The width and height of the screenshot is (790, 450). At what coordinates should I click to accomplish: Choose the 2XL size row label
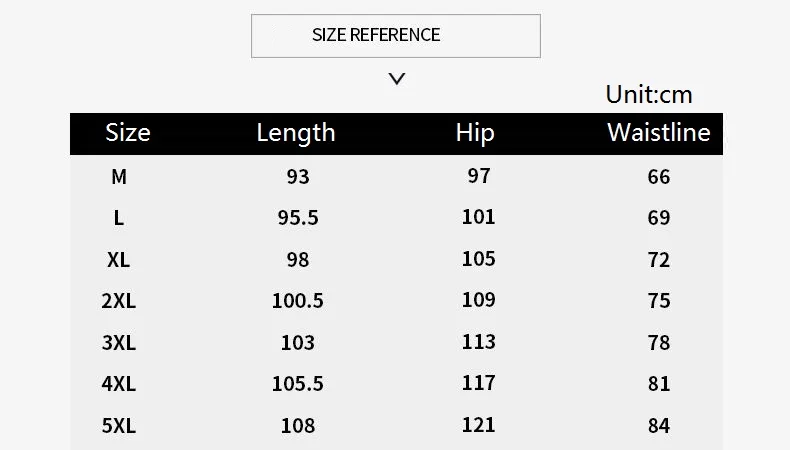click(x=118, y=301)
